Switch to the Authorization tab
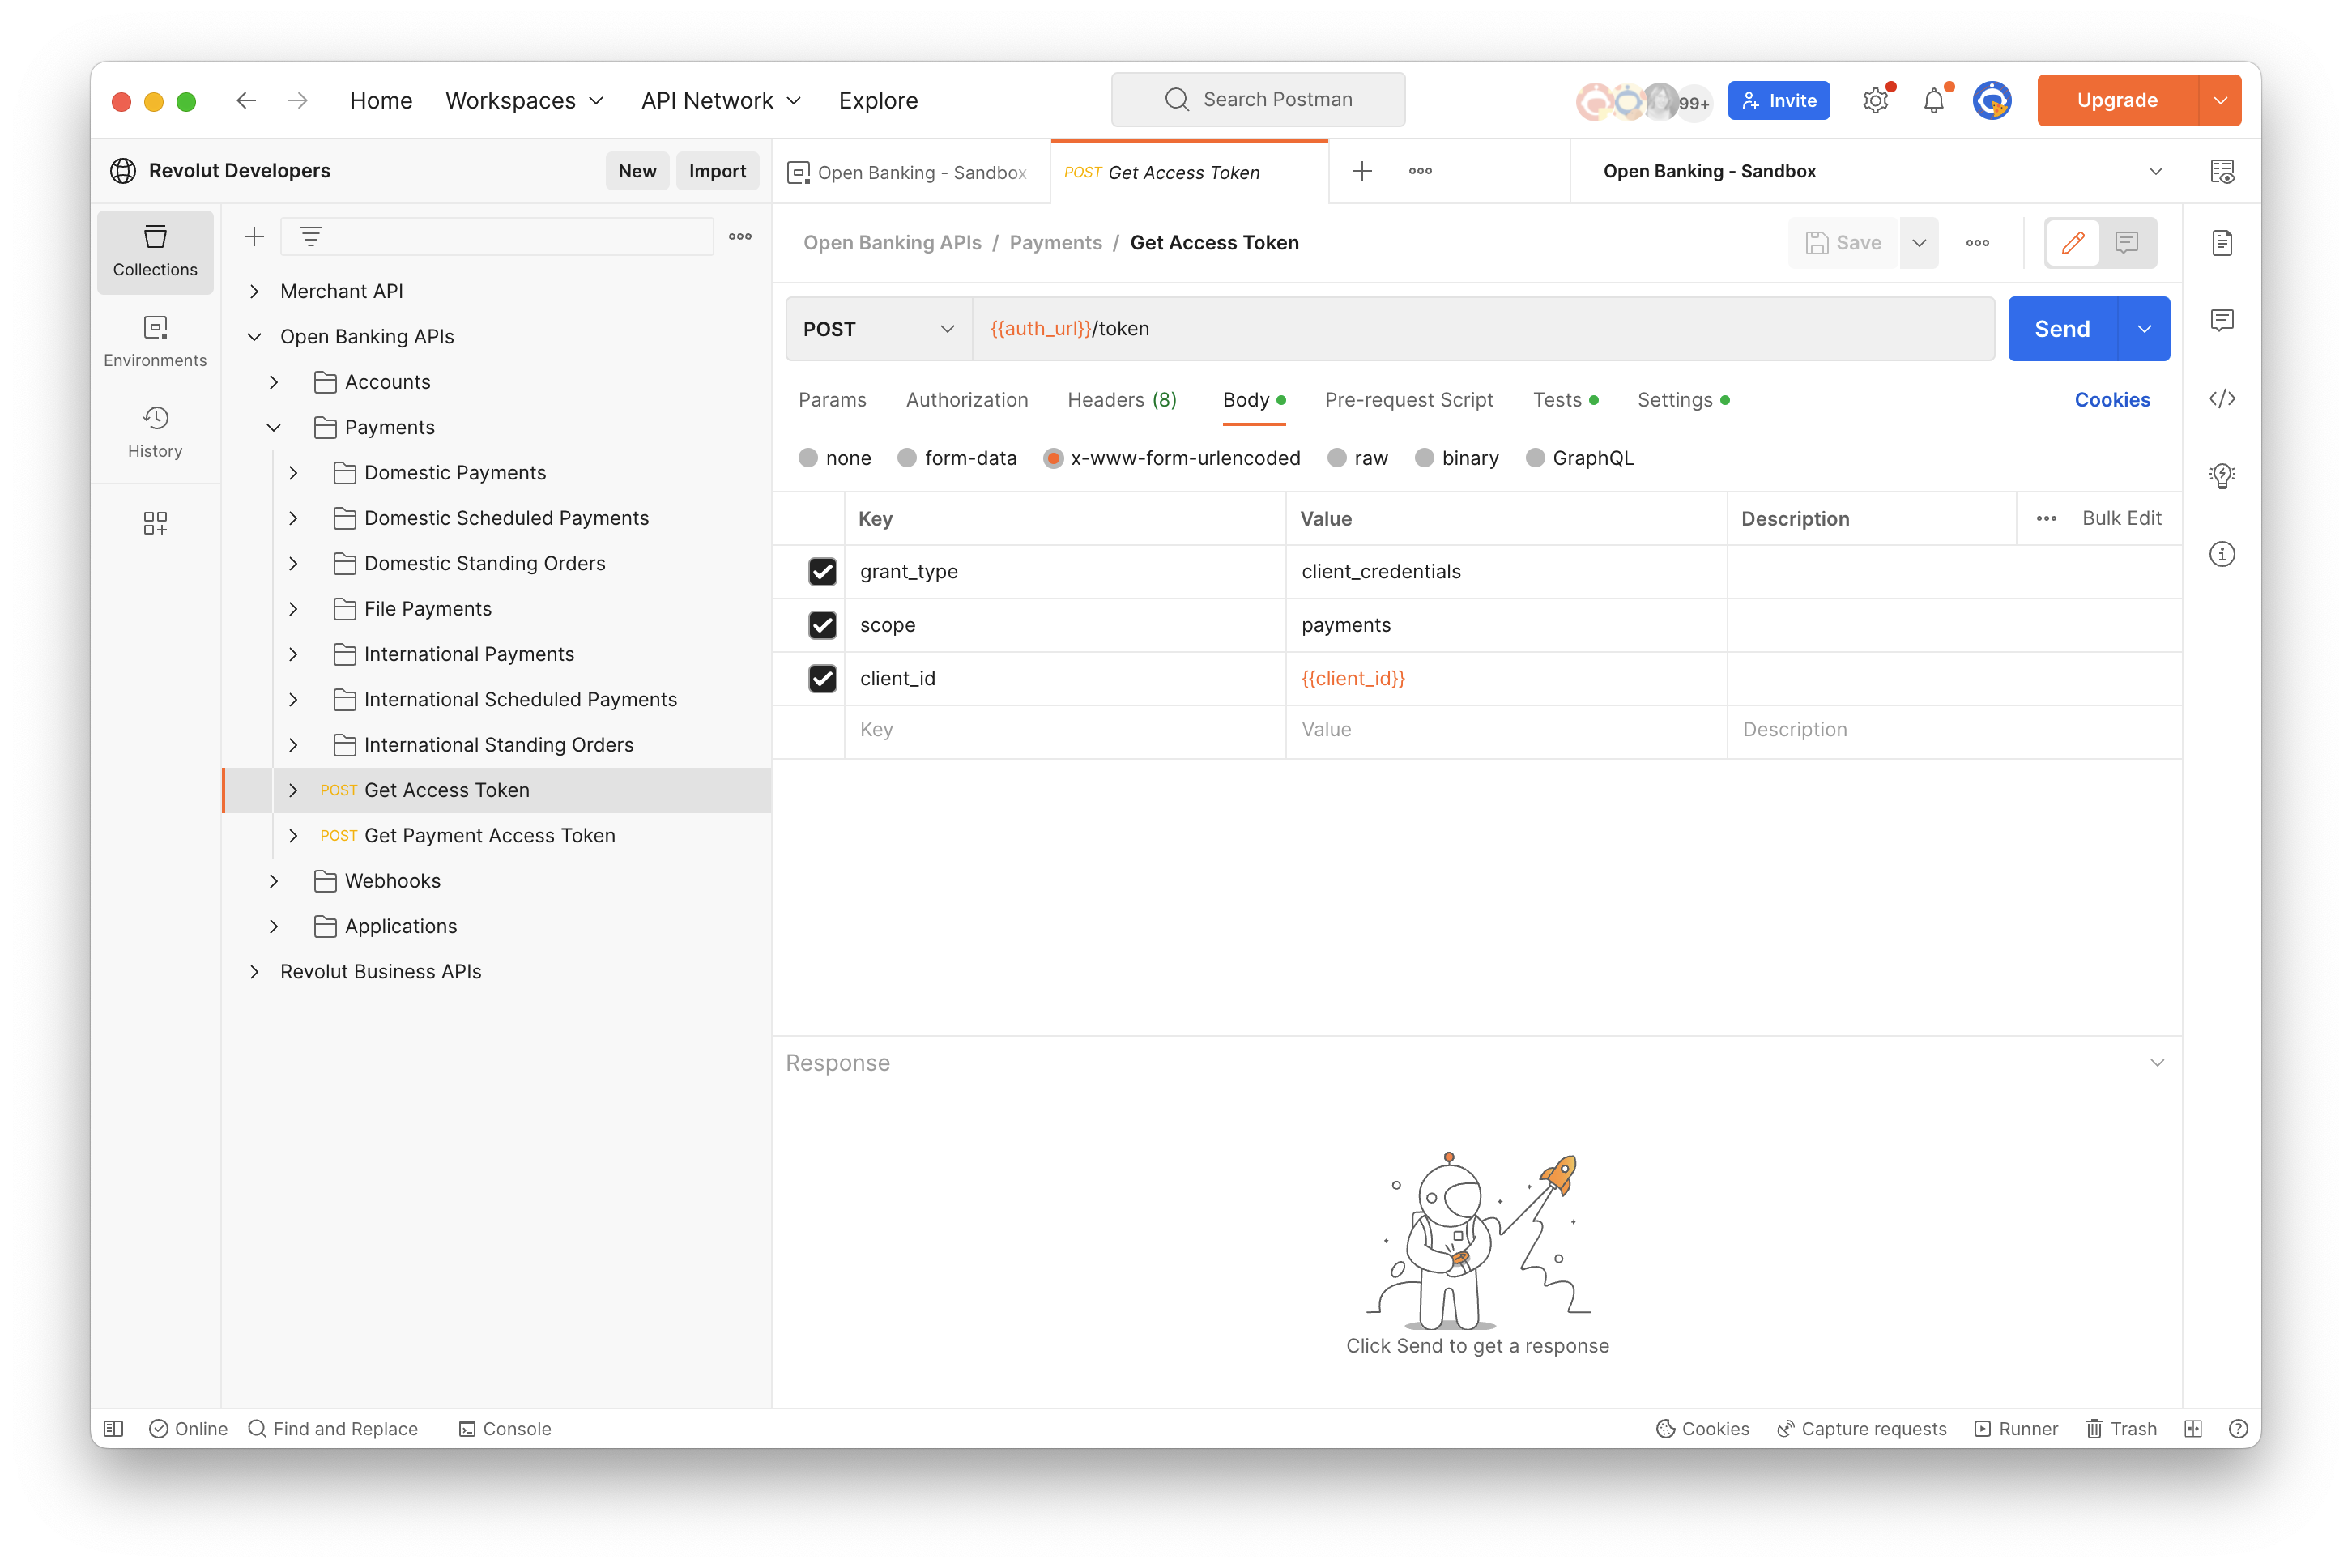Screen dimensions: 2352x1568 coord(966,400)
